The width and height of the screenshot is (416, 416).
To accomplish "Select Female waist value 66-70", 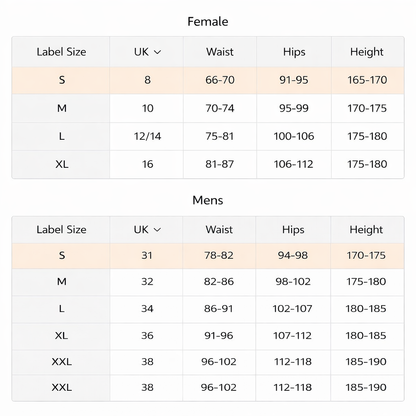I will [x=220, y=80].
